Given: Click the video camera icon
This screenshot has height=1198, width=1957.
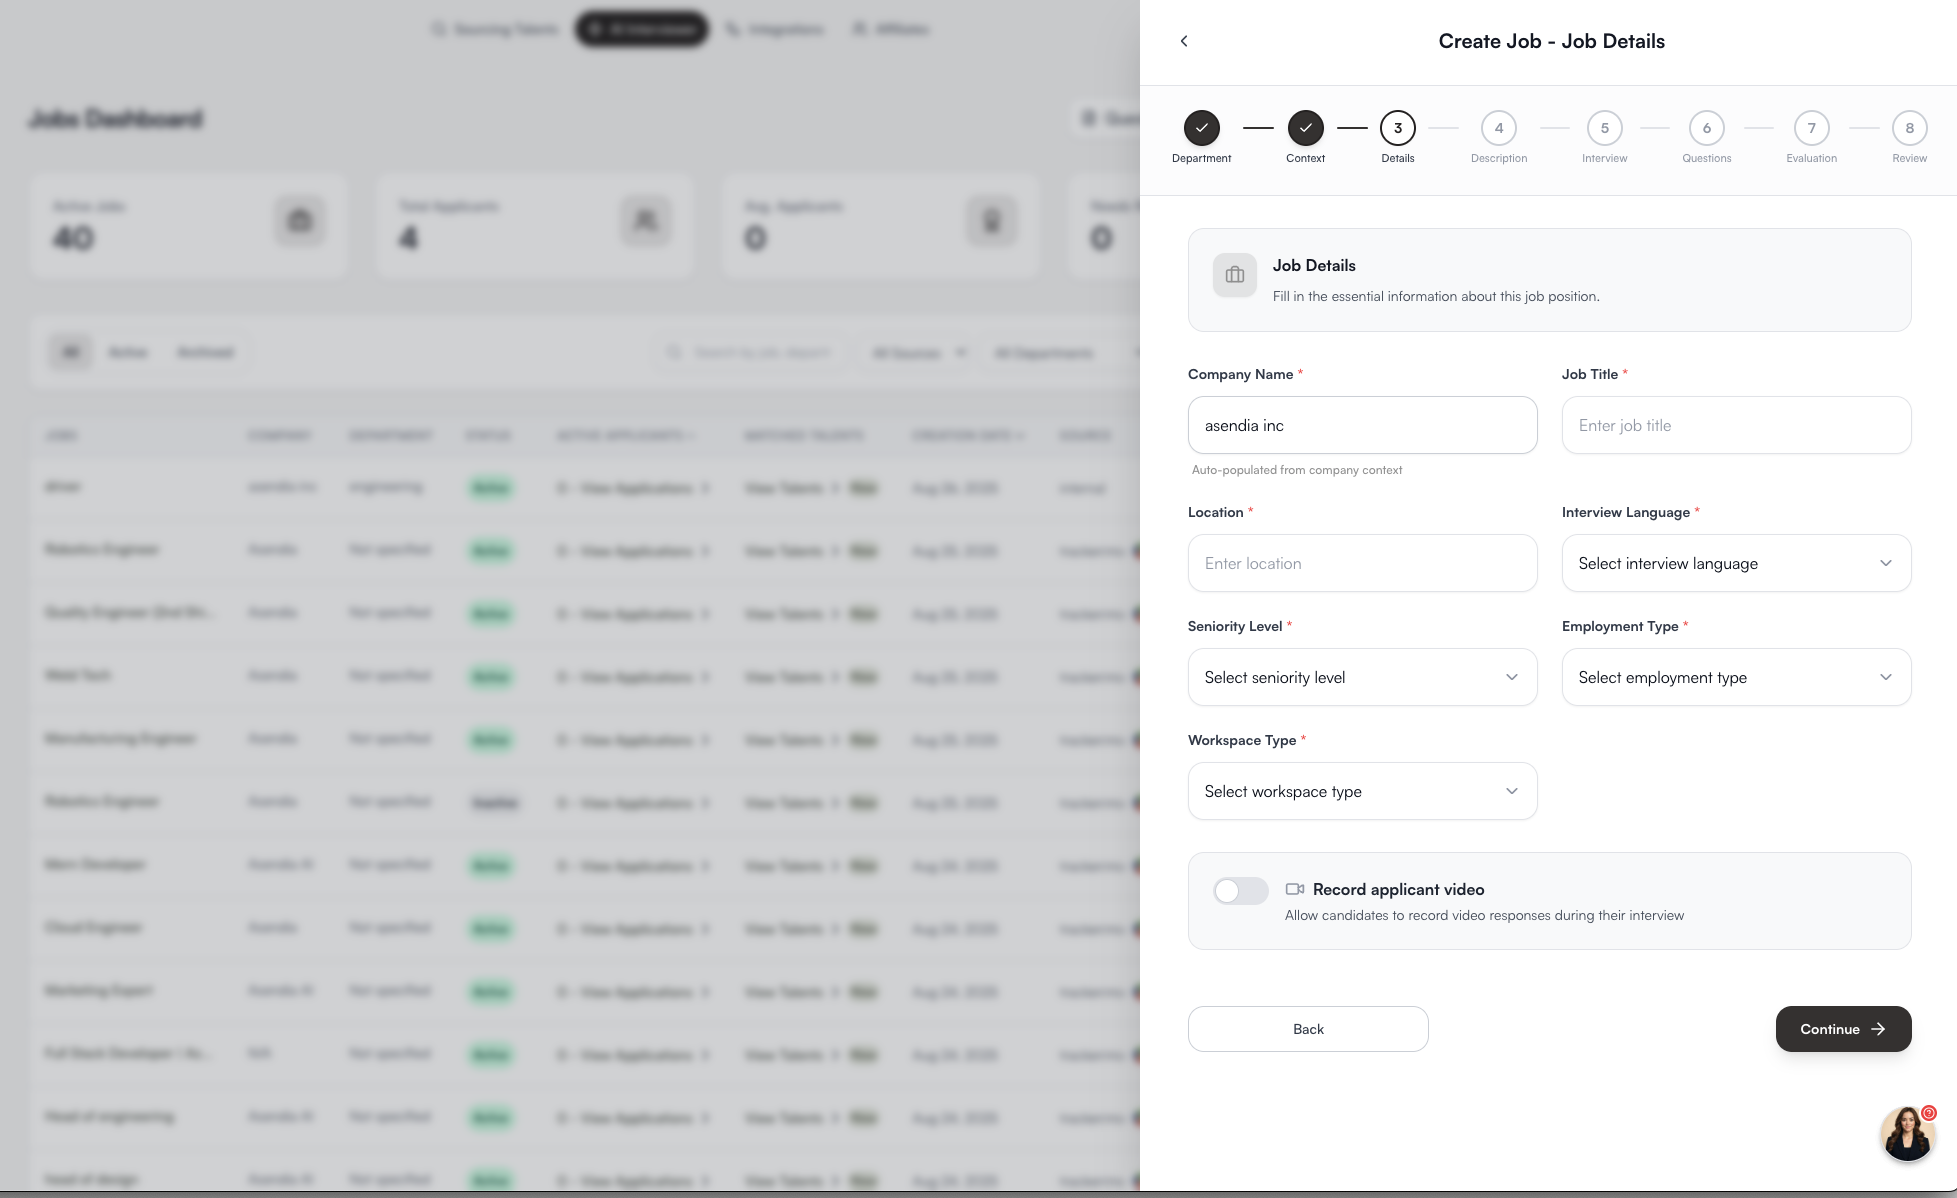Looking at the screenshot, I should [x=1294, y=889].
